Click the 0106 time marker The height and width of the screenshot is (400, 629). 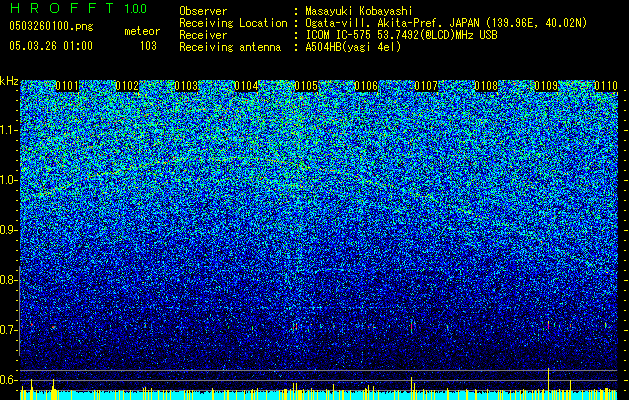click(366, 86)
